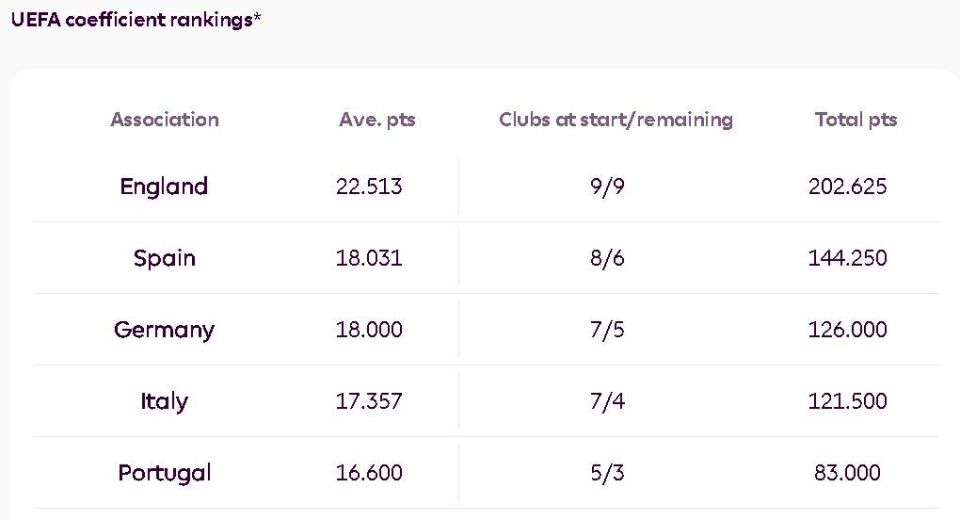Click Italy's 17.357 average points value
The height and width of the screenshot is (520, 960).
pos(369,401)
